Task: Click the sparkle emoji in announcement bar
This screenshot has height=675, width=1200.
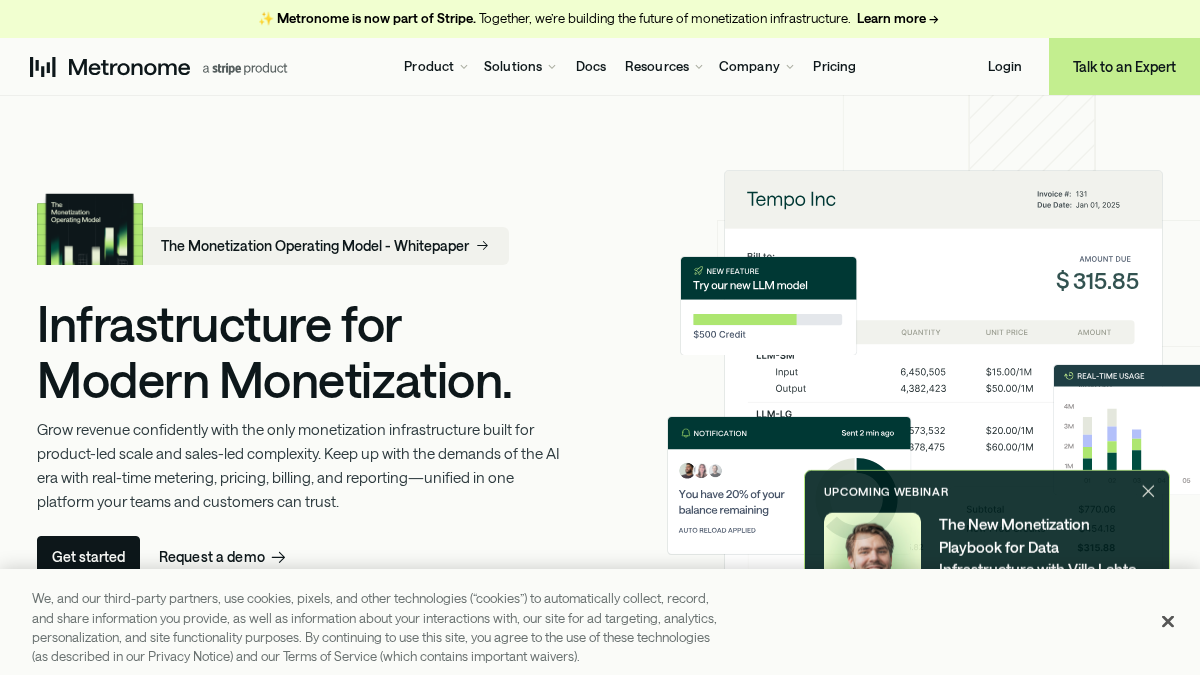Action: pos(266,18)
